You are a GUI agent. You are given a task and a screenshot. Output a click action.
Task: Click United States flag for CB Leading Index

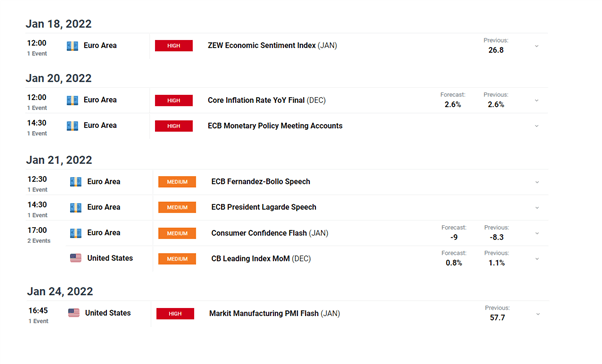(76, 258)
